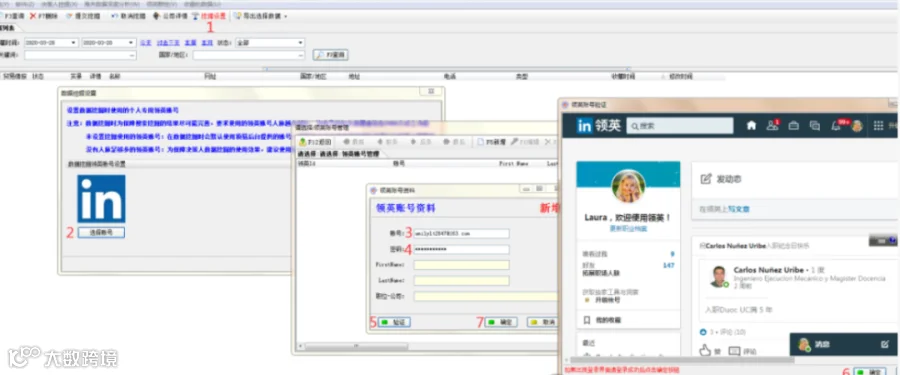Click the red mining settings toolbar item

tap(209, 16)
